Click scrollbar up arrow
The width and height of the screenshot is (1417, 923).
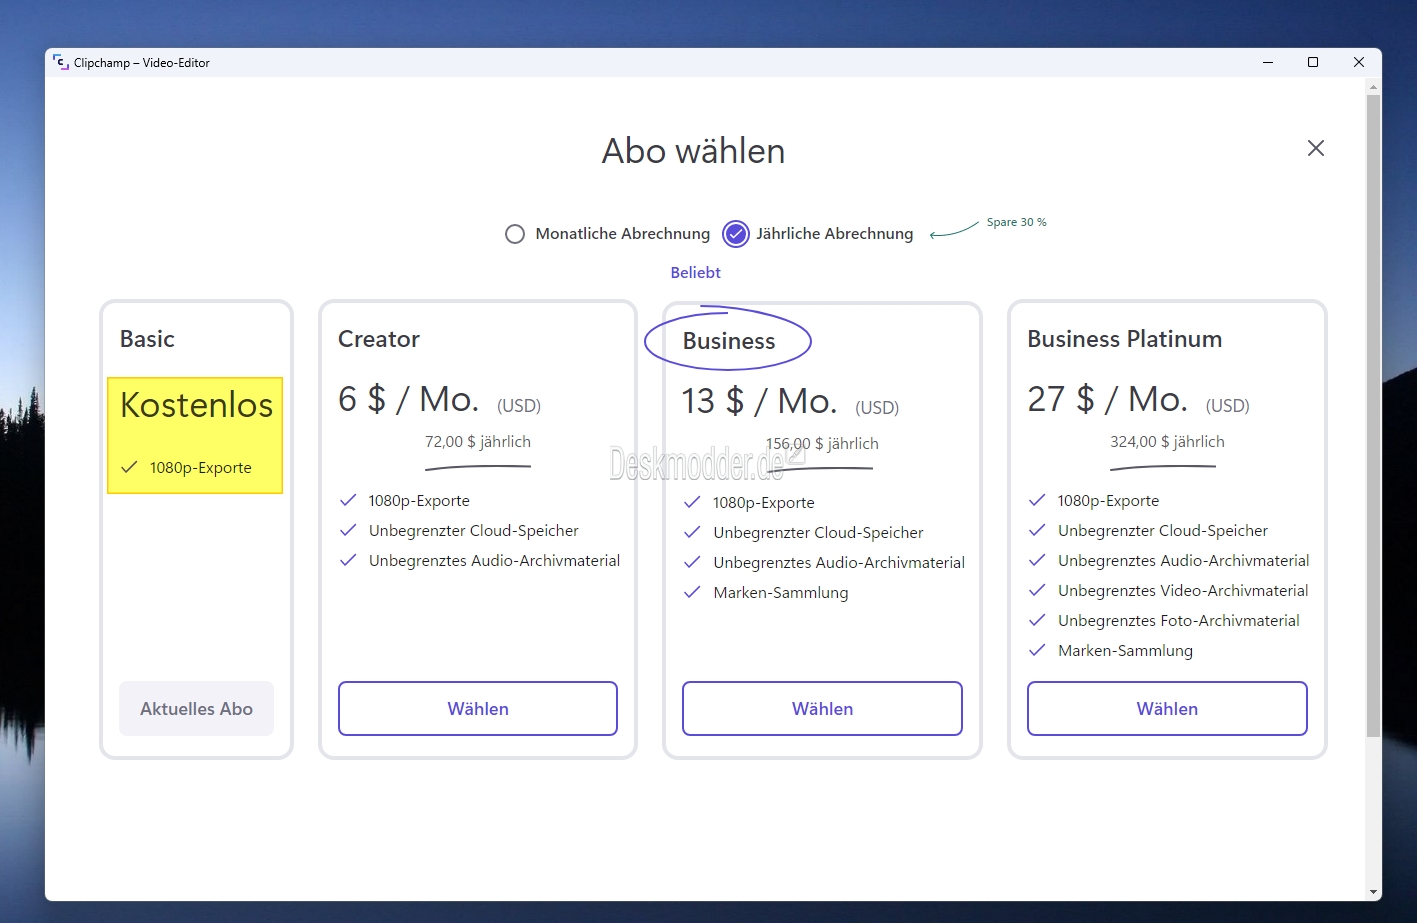click(1373, 87)
